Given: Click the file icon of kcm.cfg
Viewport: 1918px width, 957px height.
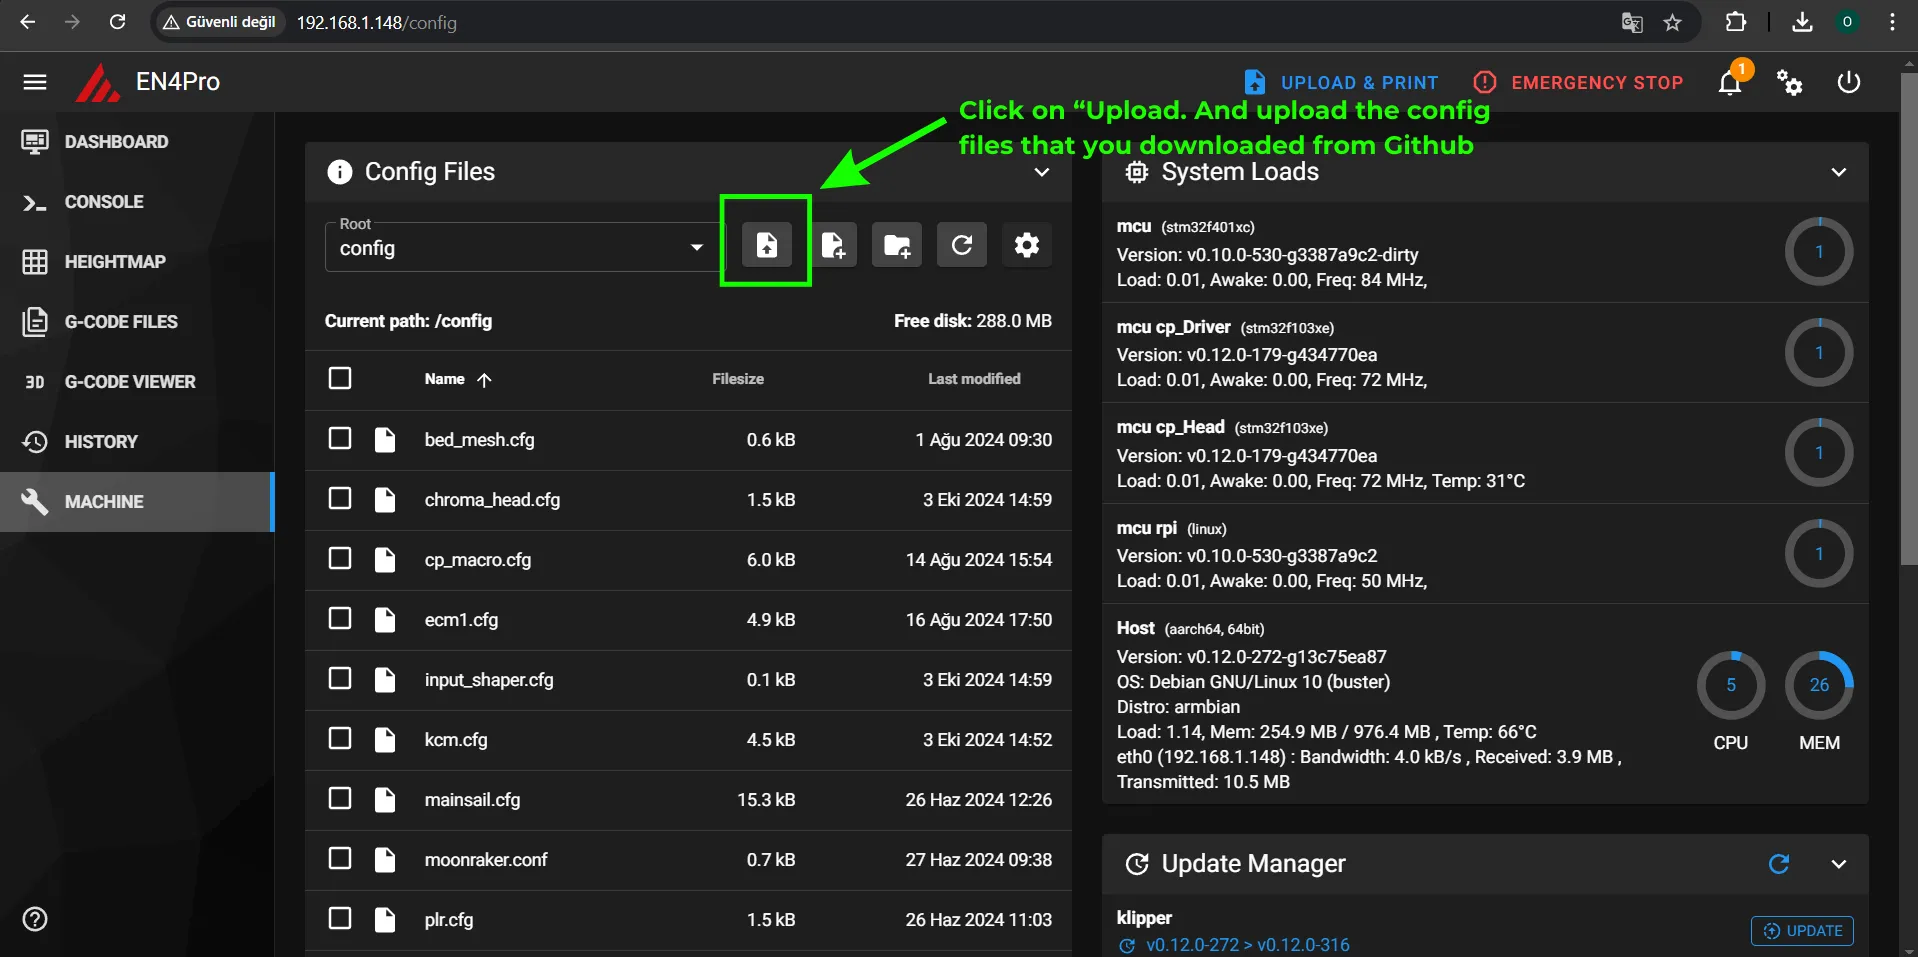Looking at the screenshot, I should pyautogui.click(x=385, y=740).
